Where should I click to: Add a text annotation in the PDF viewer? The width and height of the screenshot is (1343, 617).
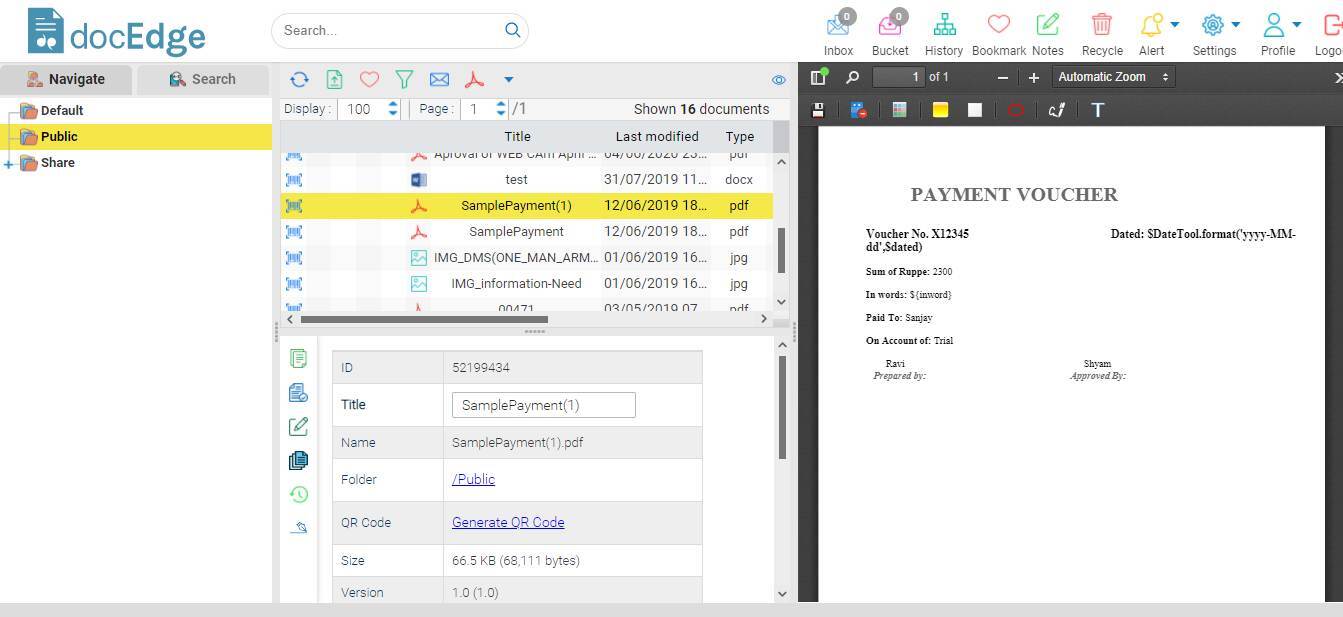click(x=1097, y=110)
